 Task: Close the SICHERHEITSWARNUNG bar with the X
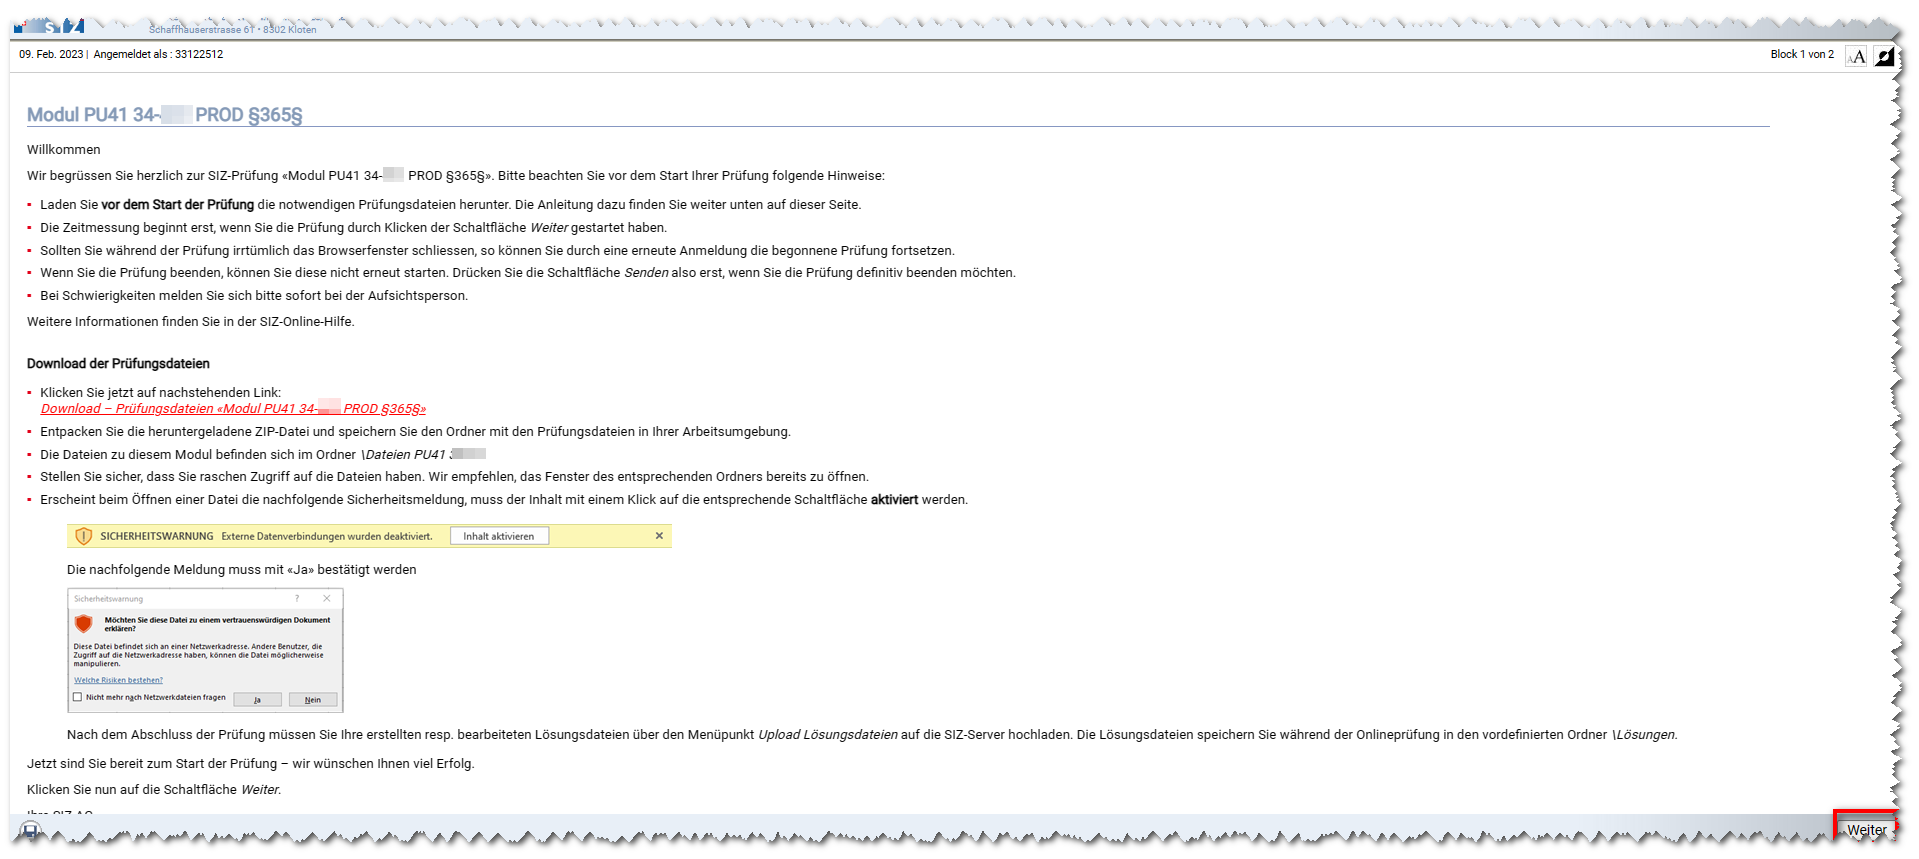point(659,536)
